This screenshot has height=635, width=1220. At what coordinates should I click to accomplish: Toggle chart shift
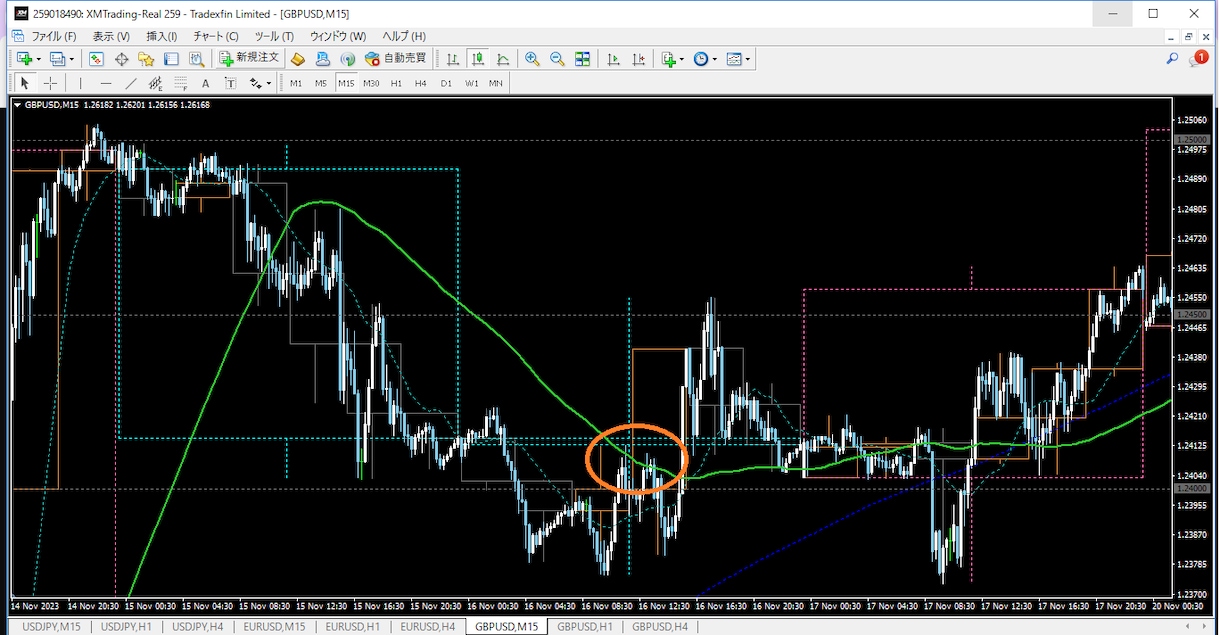point(637,59)
